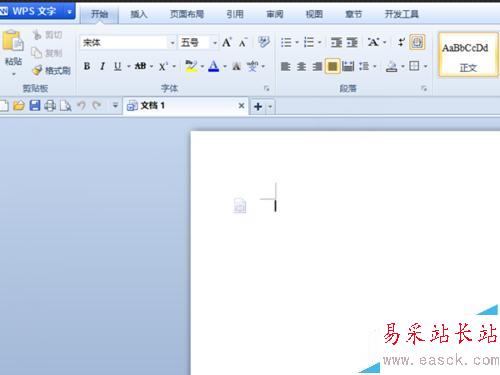This screenshot has width=500, height=375.
Task: Open the font name 宋体 dropdown
Action: click(x=172, y=43)
